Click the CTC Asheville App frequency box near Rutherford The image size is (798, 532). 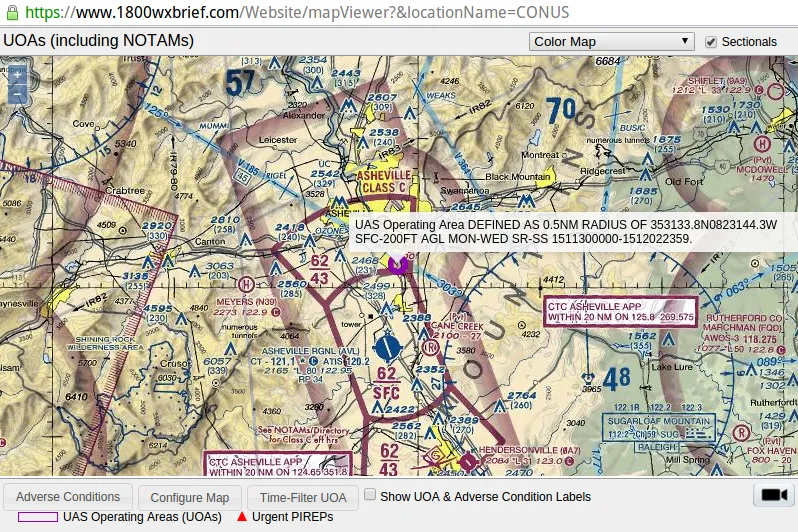coord(620,311)
